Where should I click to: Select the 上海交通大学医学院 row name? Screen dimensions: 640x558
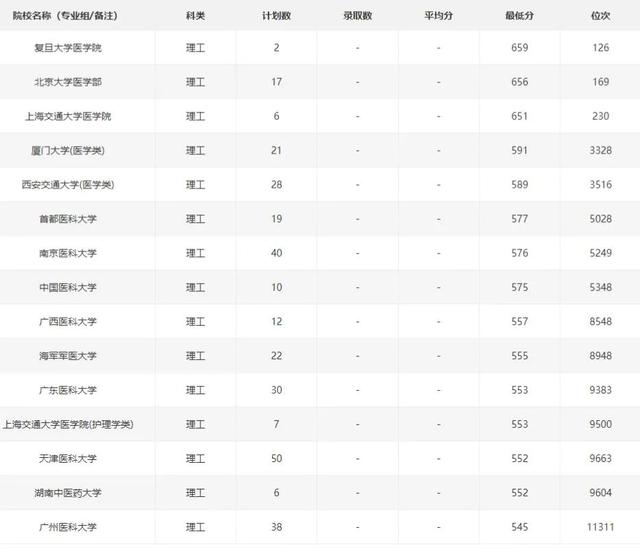(68, 116)
